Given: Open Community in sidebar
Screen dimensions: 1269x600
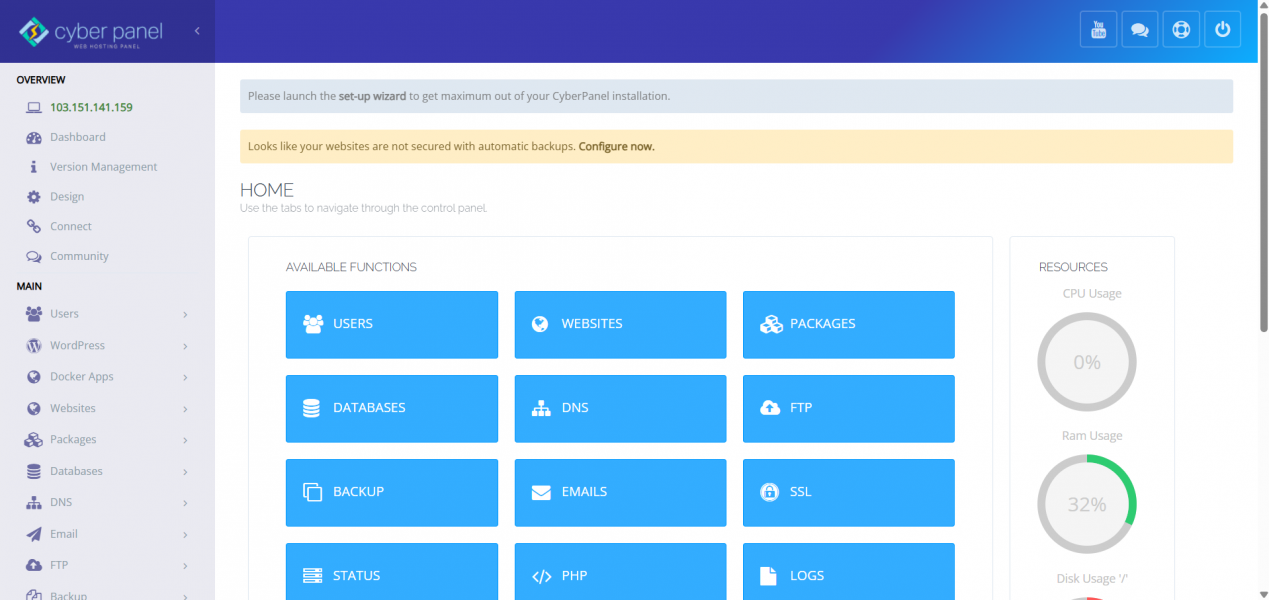Looking at the screenshot, I should pyautogui.click(x=79, y=256).
